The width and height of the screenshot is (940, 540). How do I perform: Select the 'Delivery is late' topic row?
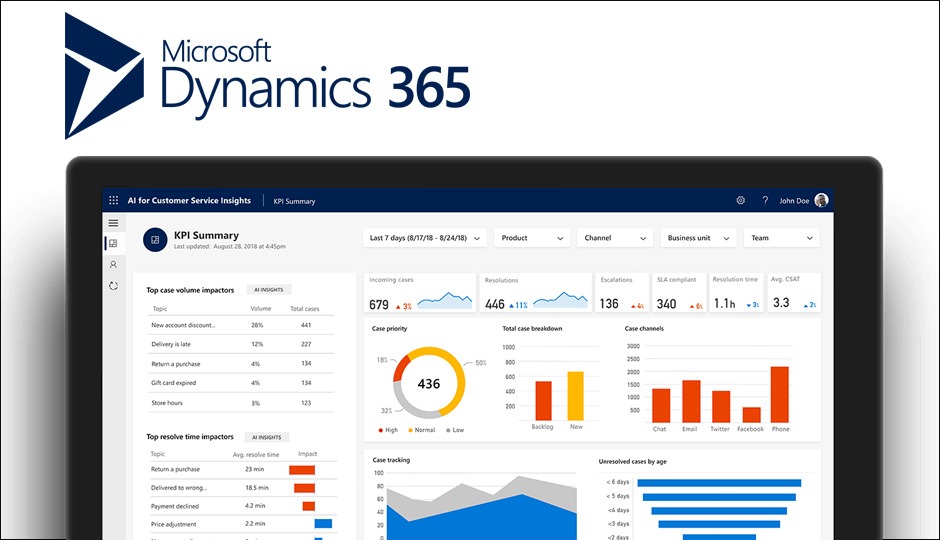coord(240,344)
